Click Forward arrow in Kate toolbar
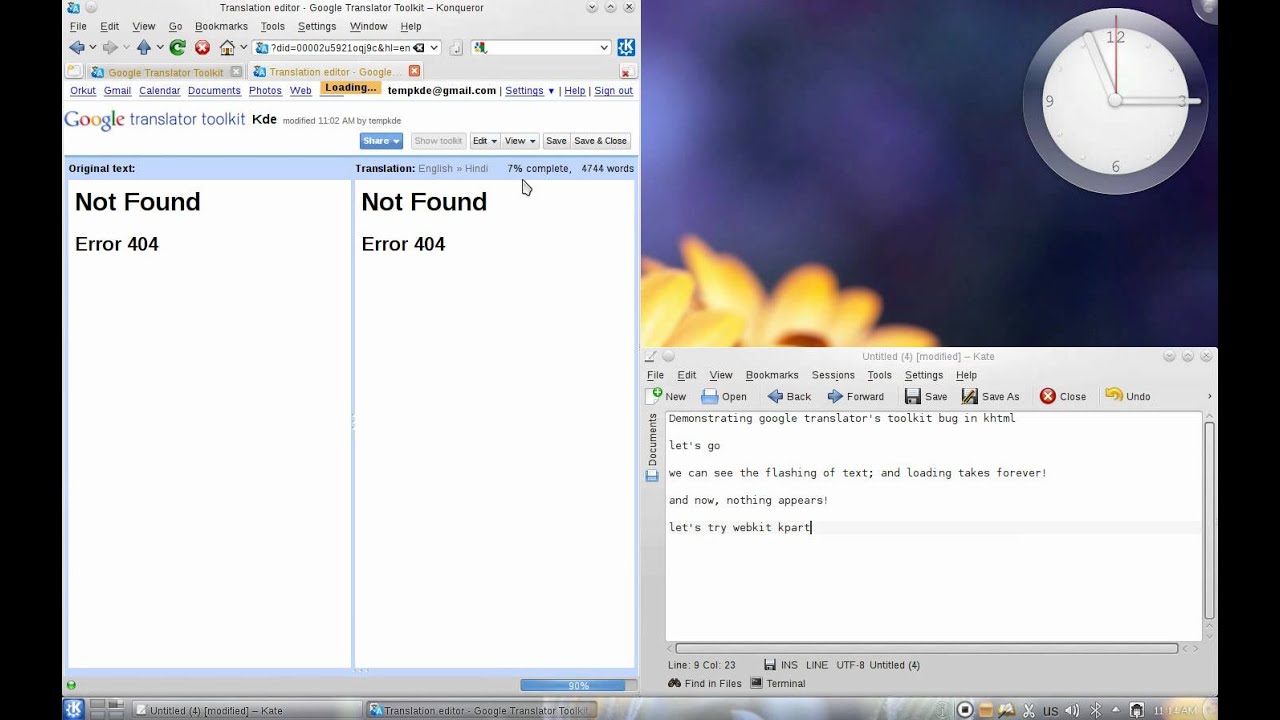 pos(835,396)
